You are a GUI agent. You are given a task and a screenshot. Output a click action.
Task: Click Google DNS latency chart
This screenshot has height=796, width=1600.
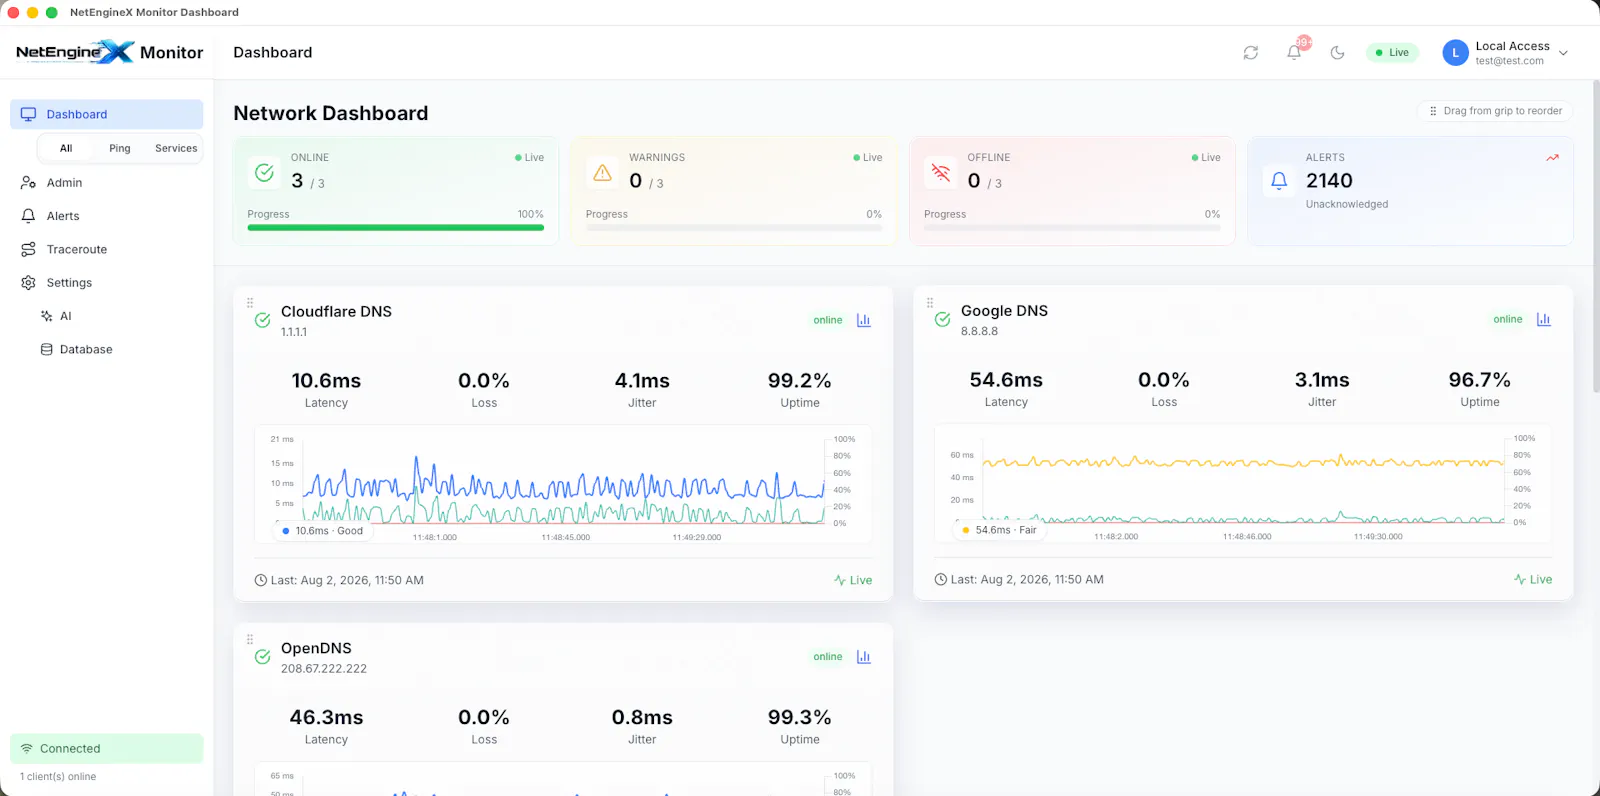click(1243, 484)
